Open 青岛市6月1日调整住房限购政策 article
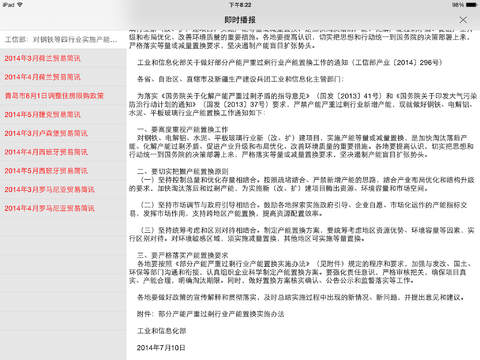The image size is (480, 360). [63, 96]
